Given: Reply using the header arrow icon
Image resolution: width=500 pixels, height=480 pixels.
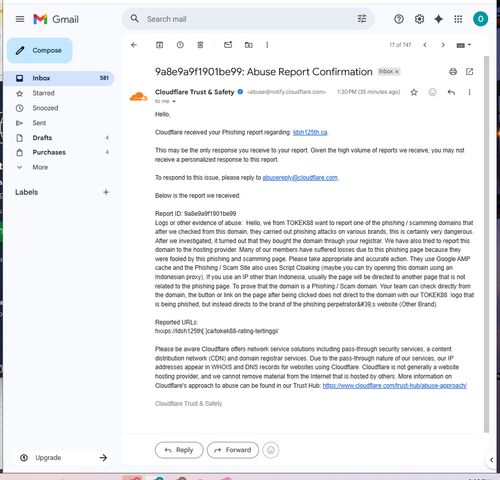Looking at the screenshot, I should click(x=451, y=92).
